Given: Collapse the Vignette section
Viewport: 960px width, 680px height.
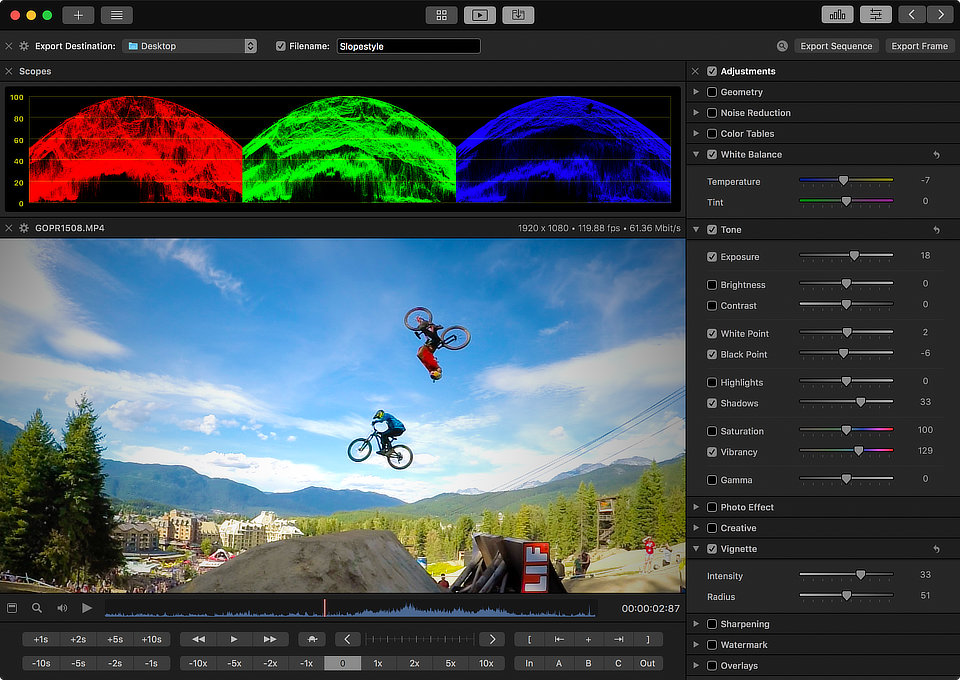Looking at the screenshot, I should [x=696, y=549].
